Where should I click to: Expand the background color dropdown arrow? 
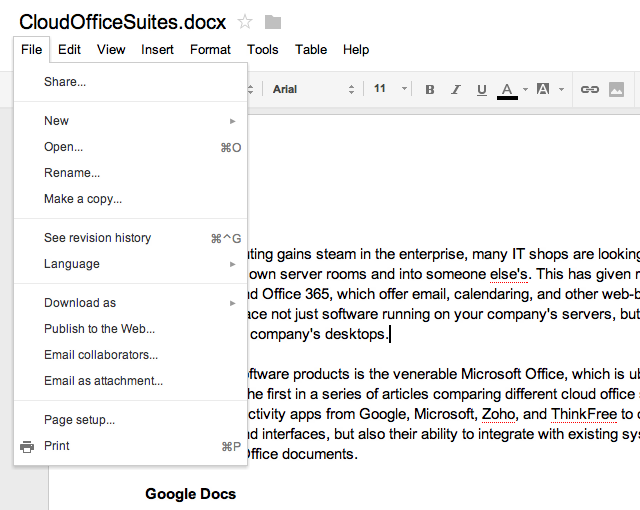click(562, 89)
